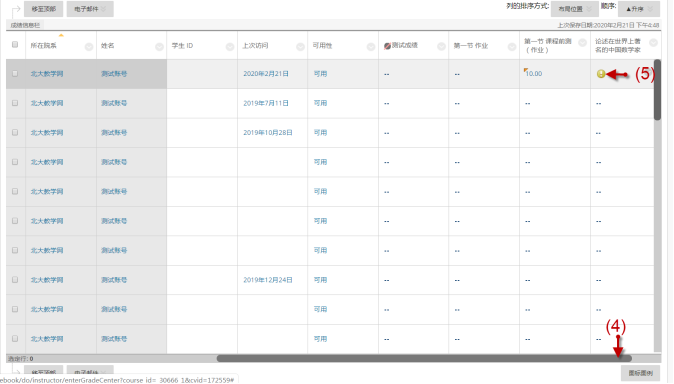Open options chevron for 第一节 作业 column
Image resolution: width=674 pixels, height=384 pixels.
[512, 47]
